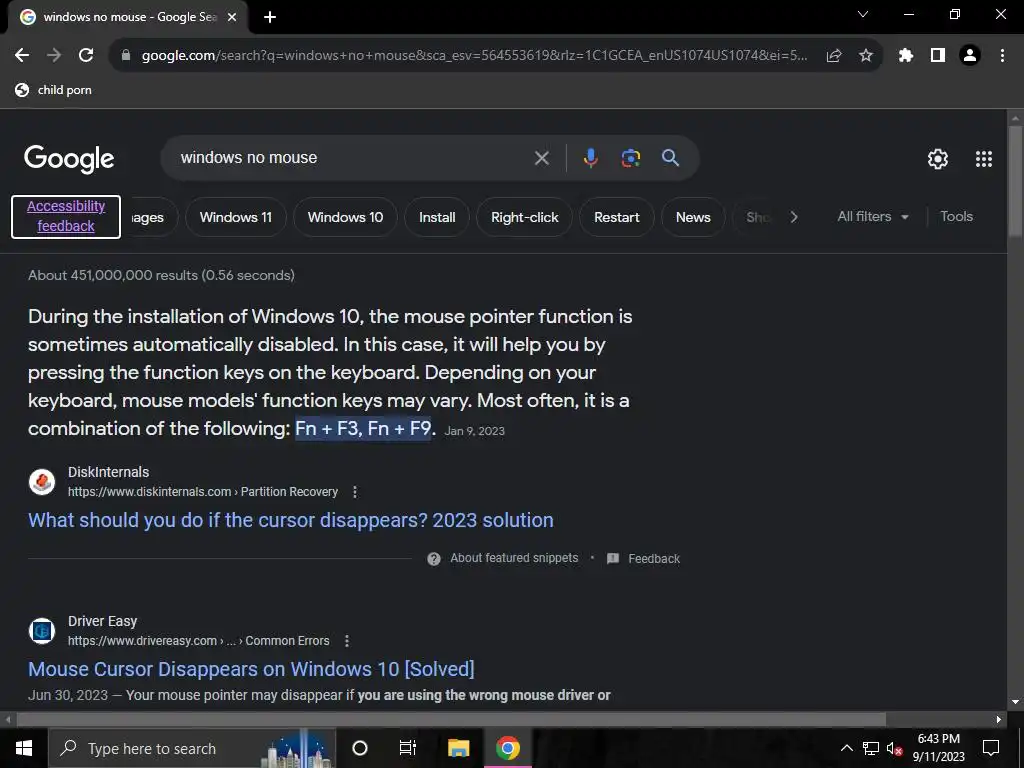1024x768 pixels.
Task: Expand the All filters dropdown
Action: [873, 217]
